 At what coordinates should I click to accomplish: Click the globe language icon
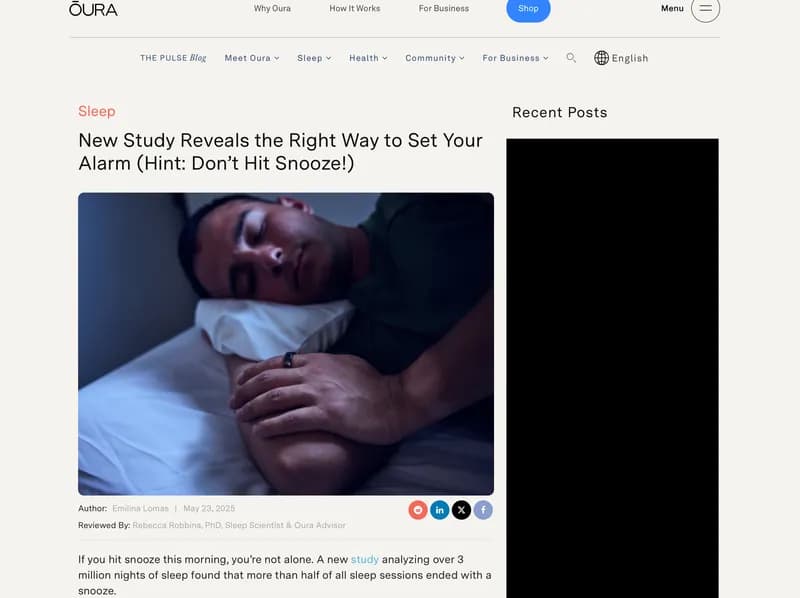tap(601, 58)
